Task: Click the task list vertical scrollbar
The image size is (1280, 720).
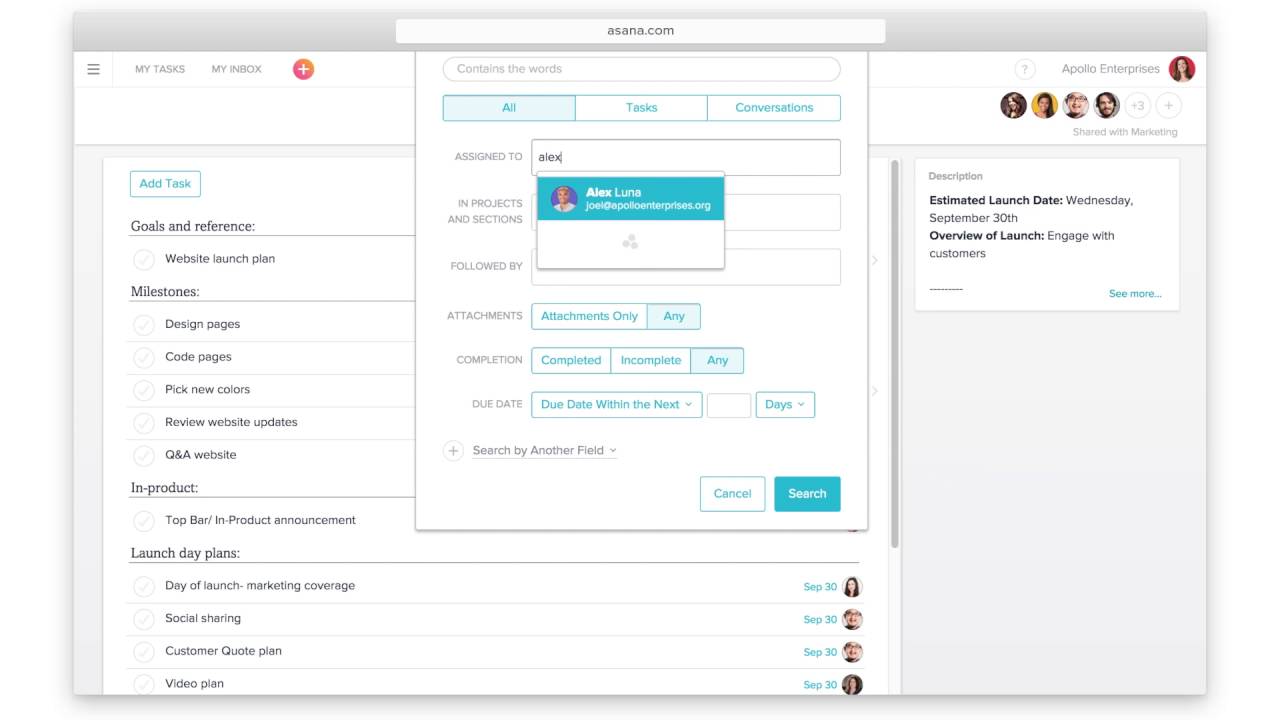Action: [894, 352]
